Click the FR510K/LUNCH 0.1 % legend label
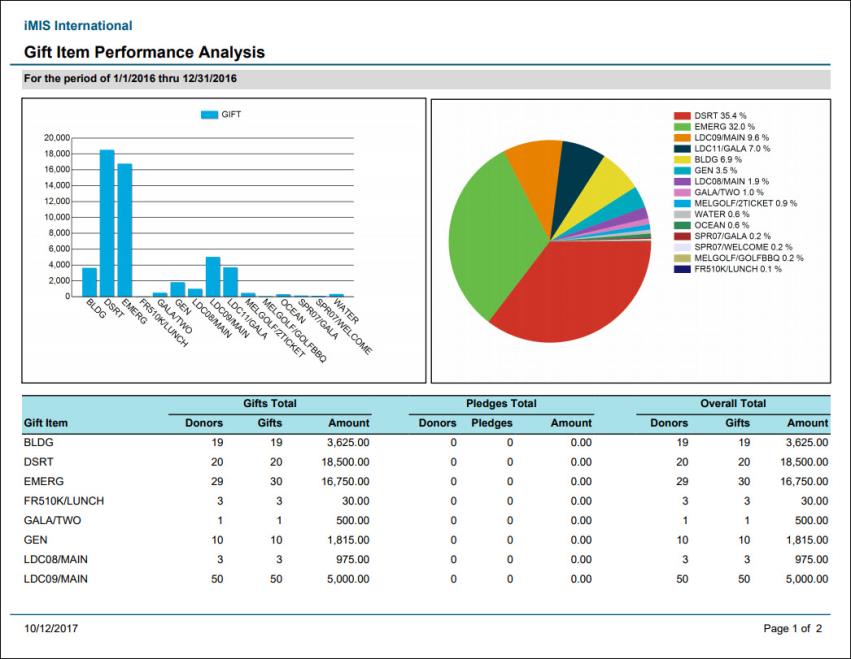 coord(738,269)
